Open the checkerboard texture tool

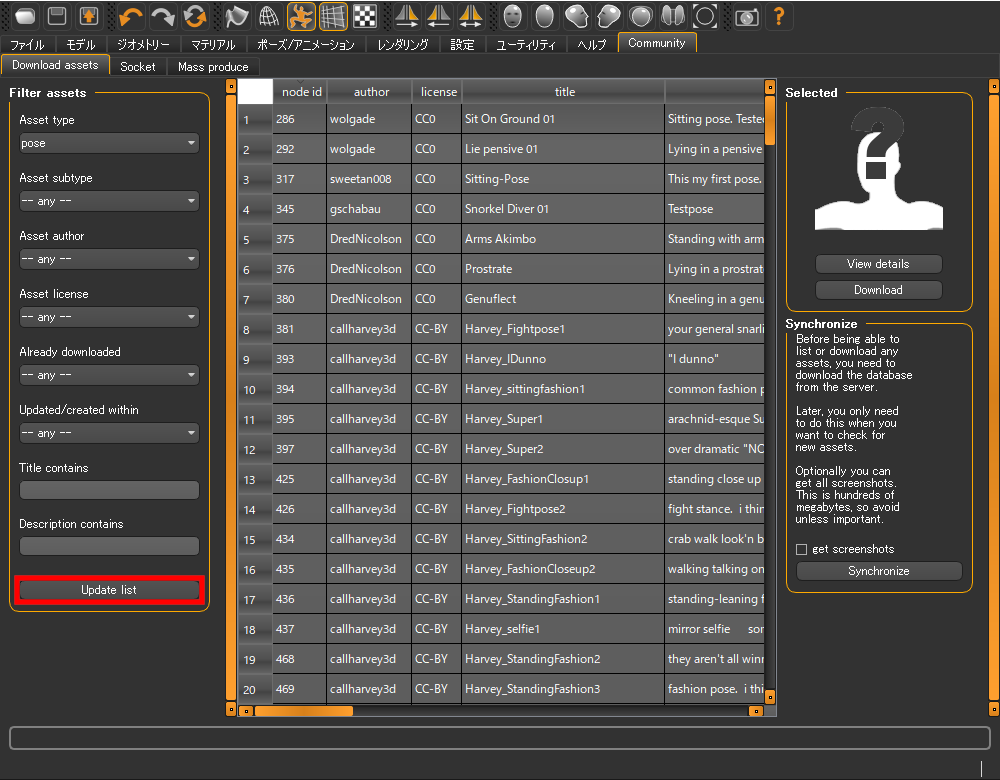click(x=364, y=16)
